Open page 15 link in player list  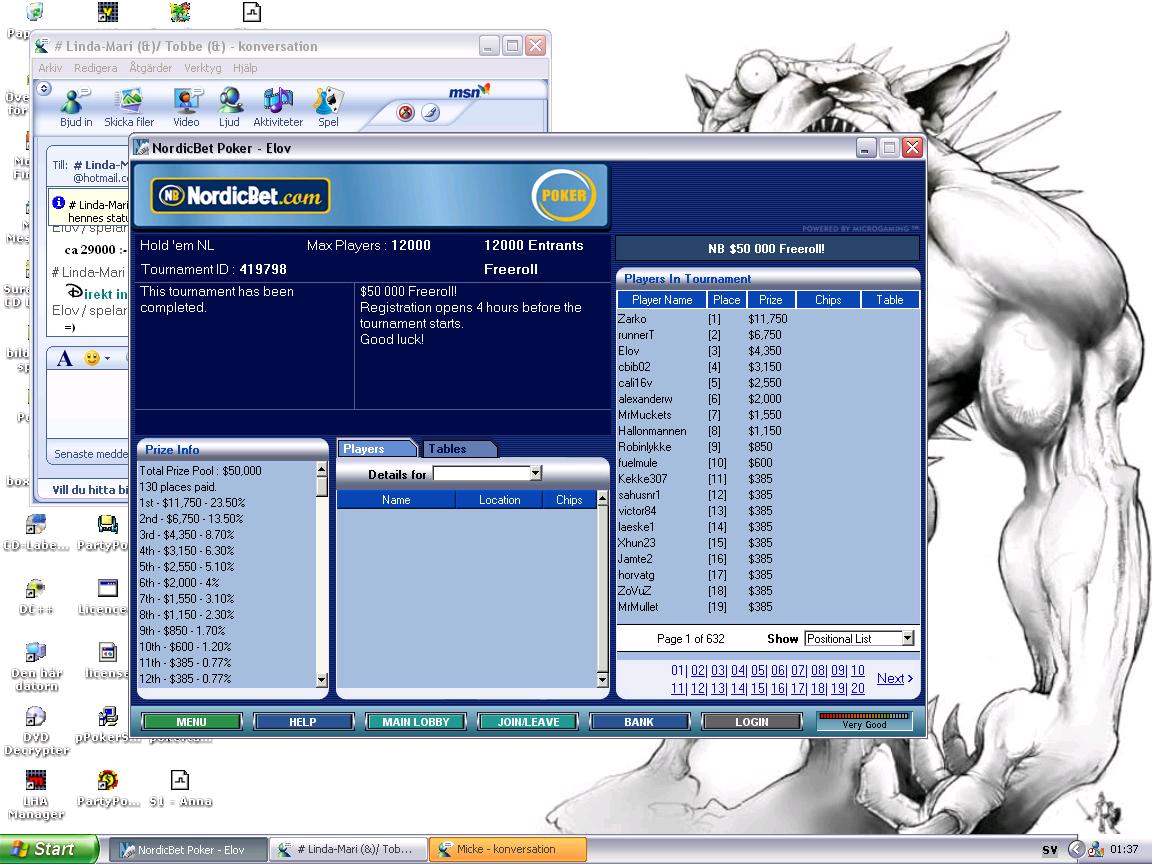click(x=757, y=688)
